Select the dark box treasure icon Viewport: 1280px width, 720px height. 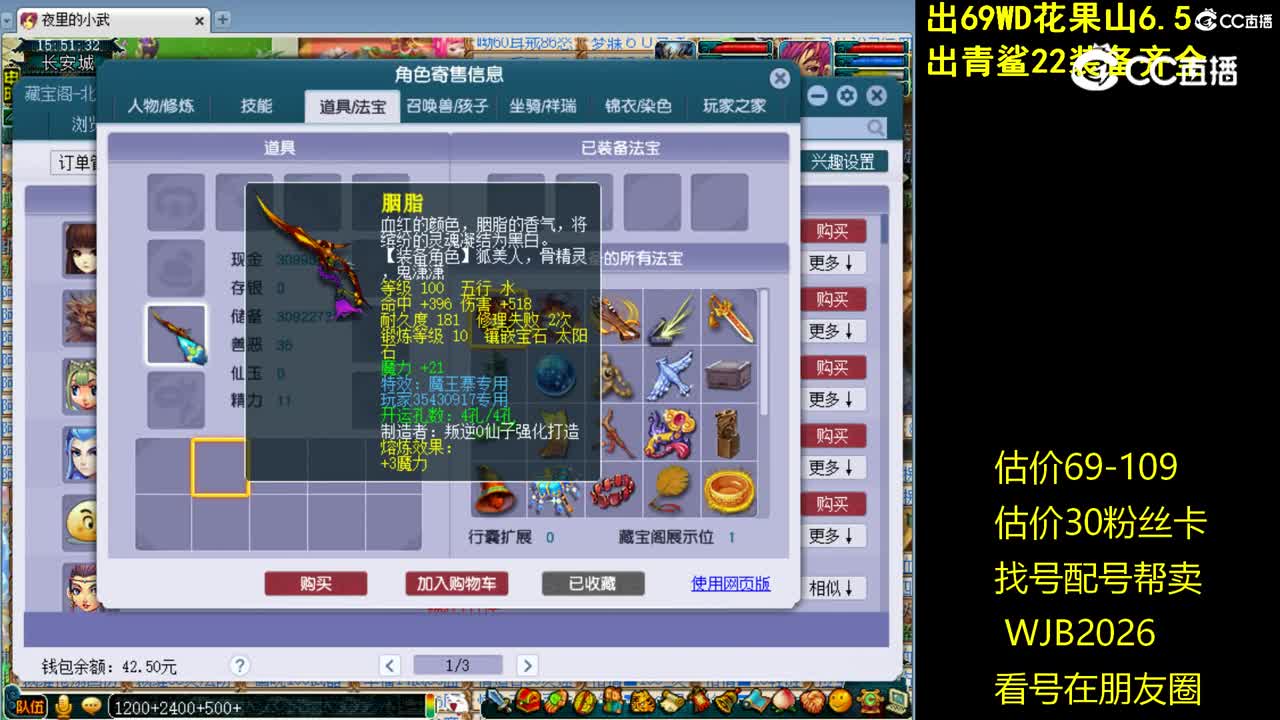pyautogui.click(x=729, y=375)
